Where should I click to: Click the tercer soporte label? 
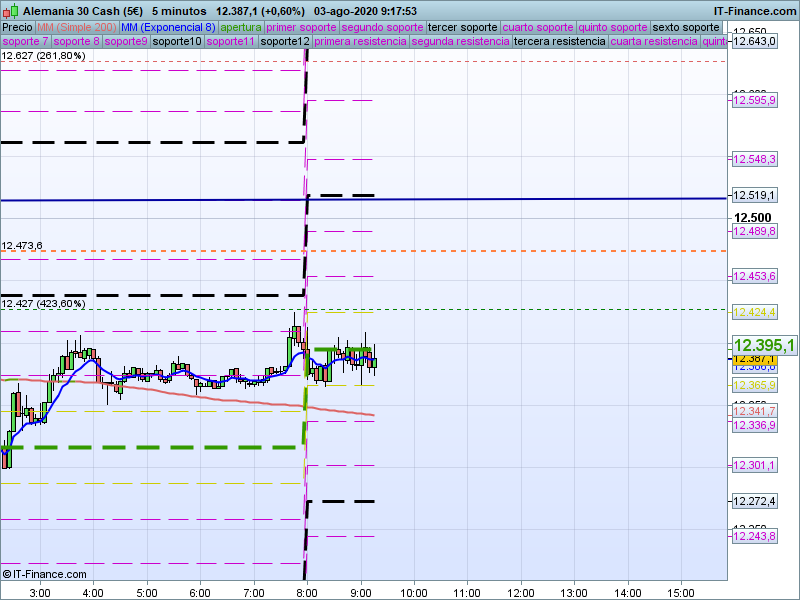pos(463,27)
